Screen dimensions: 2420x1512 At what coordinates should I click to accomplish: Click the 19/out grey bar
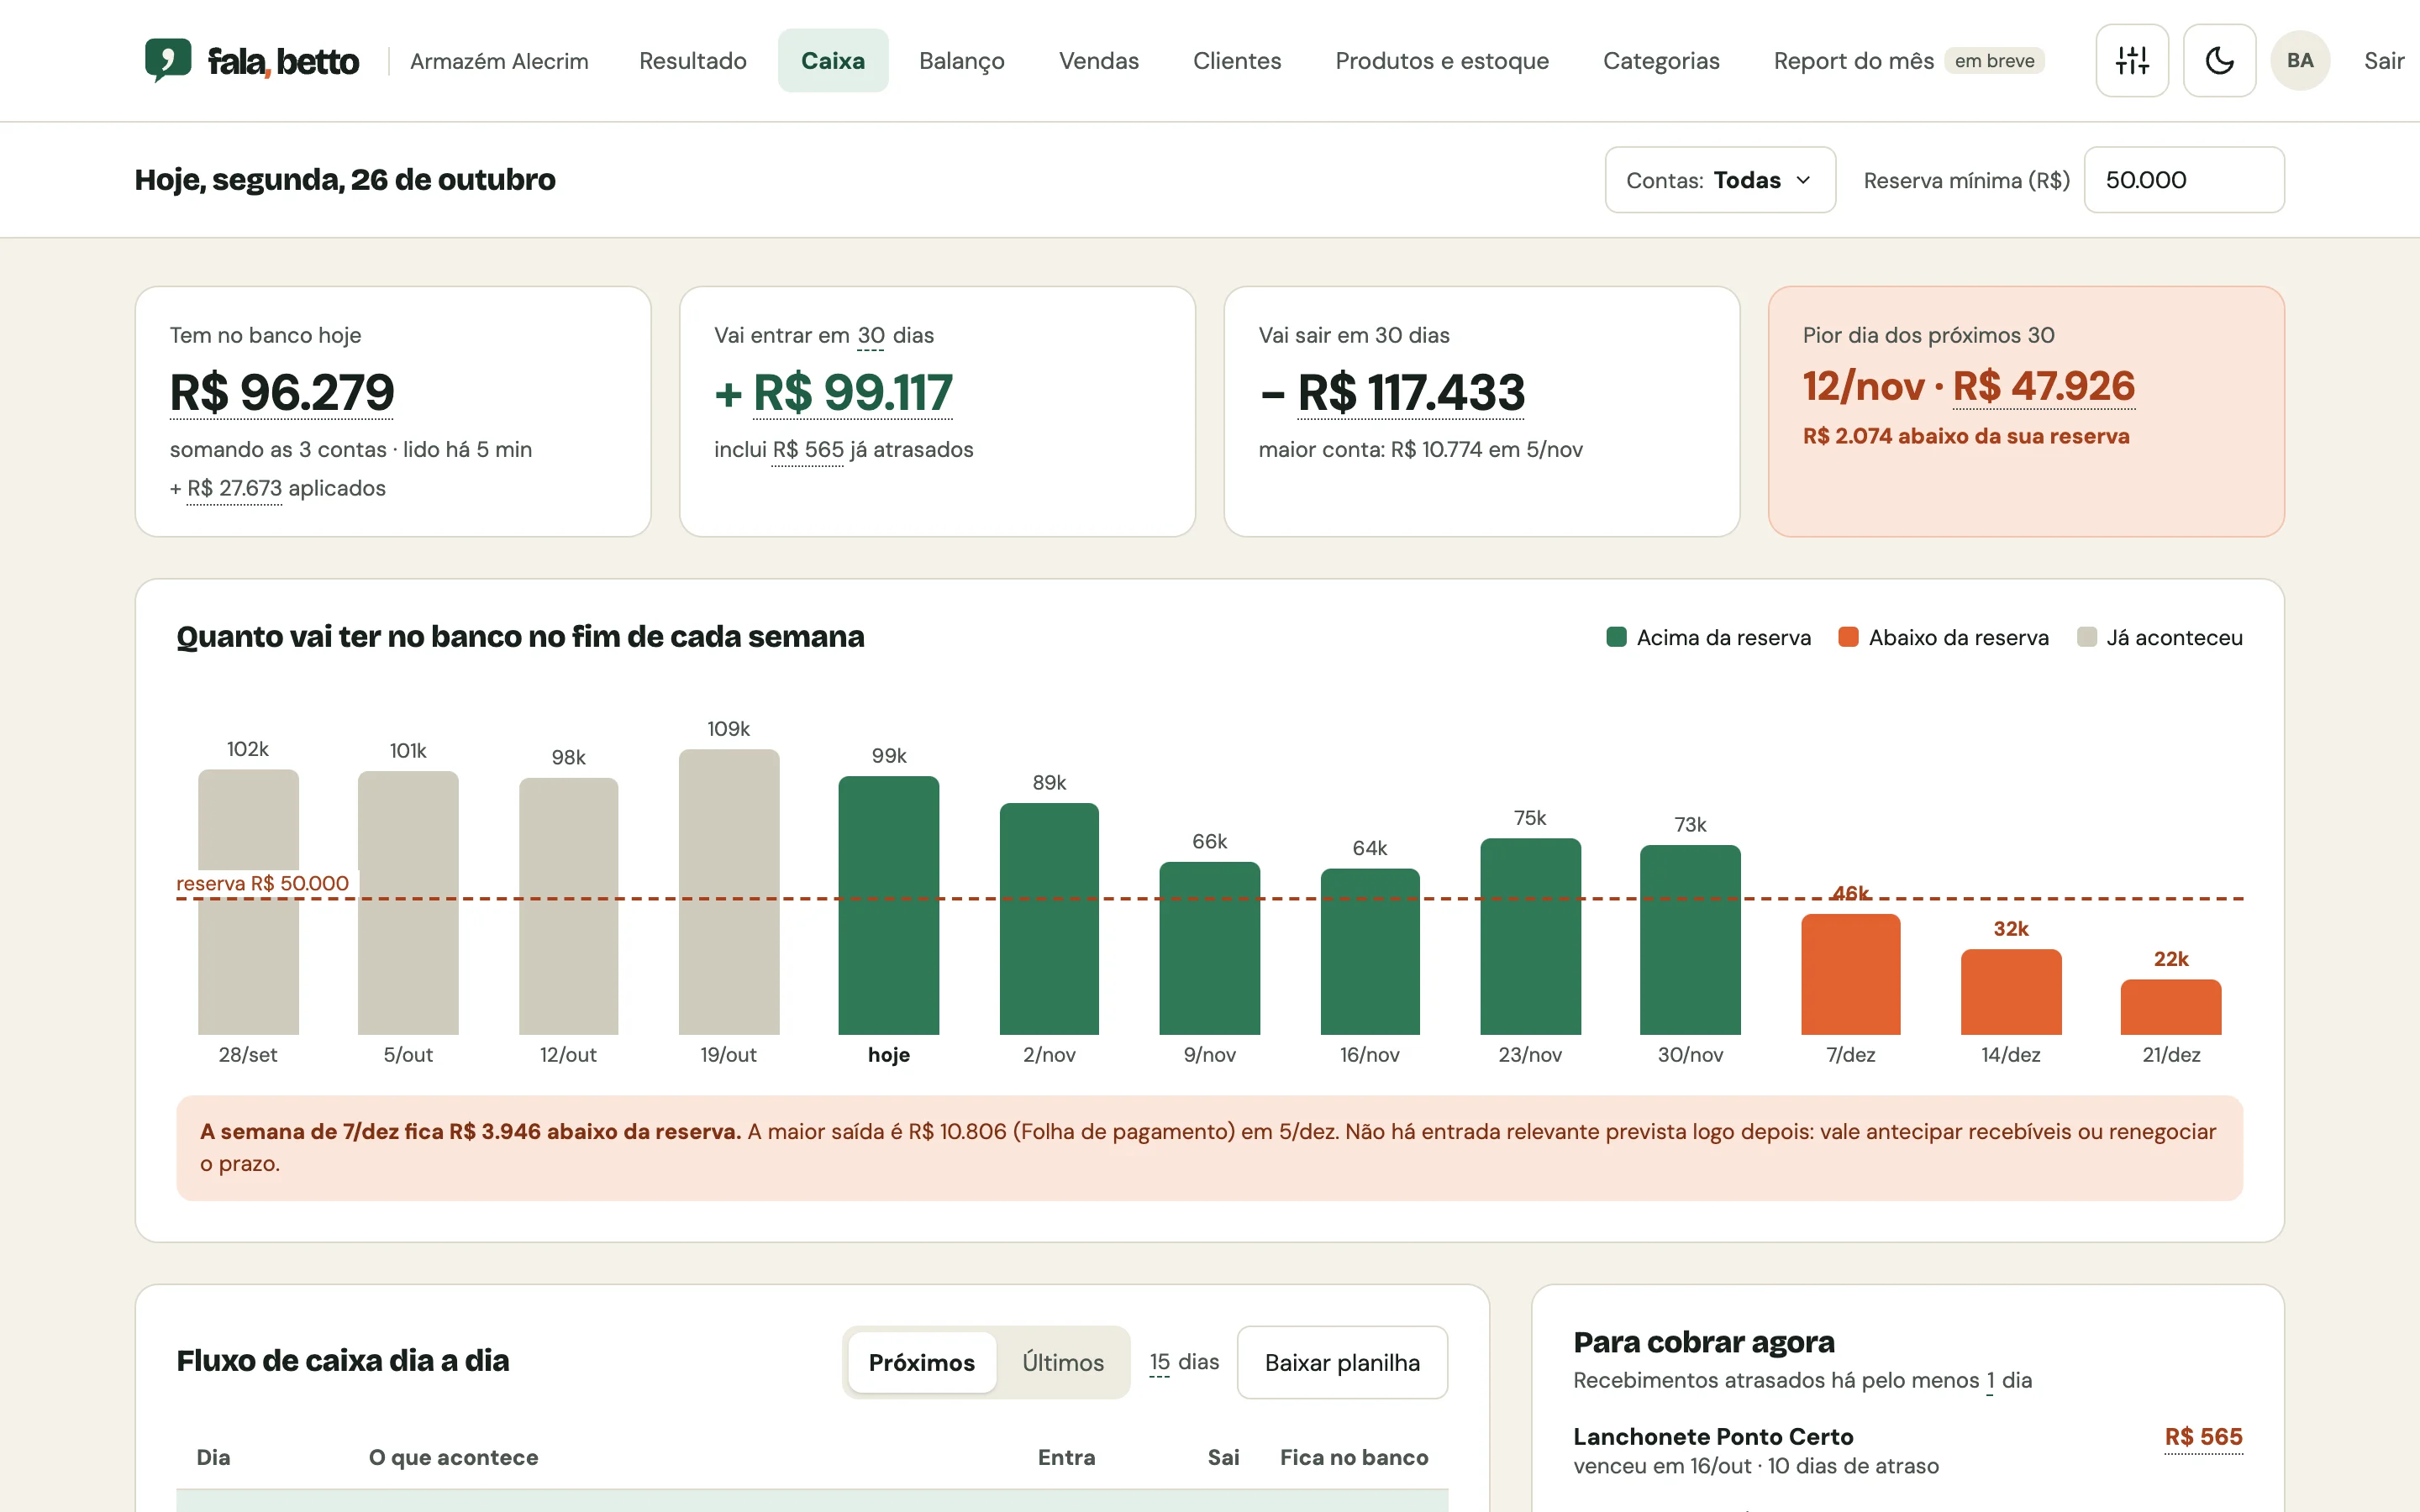728,892
